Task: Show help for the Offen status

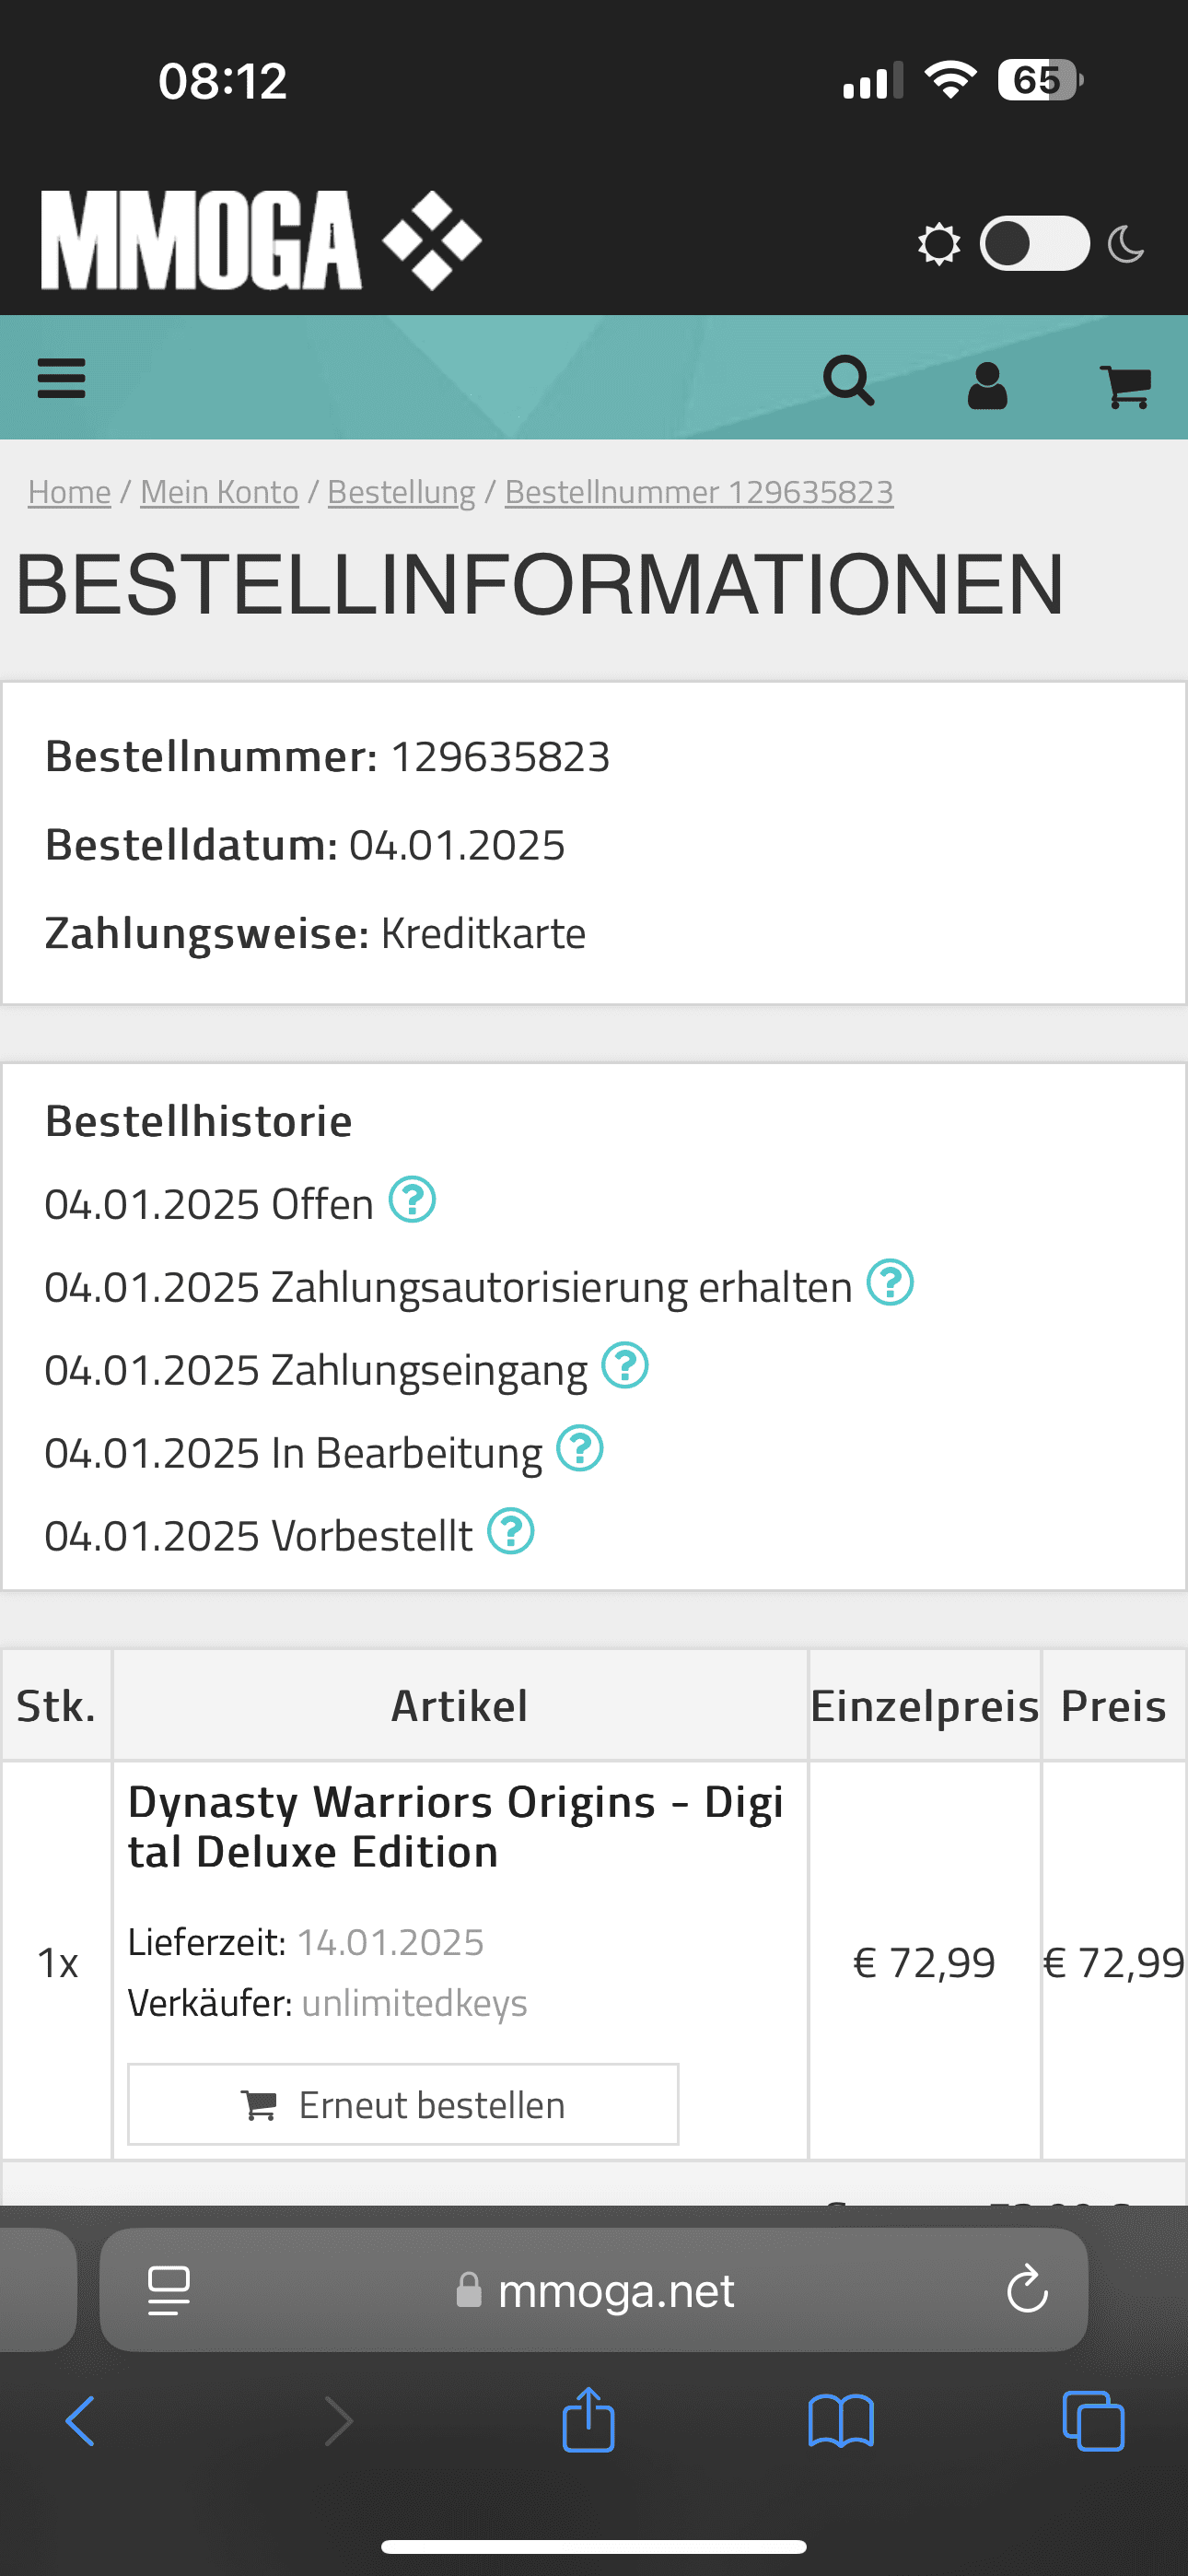Action: pos(412,1200)
